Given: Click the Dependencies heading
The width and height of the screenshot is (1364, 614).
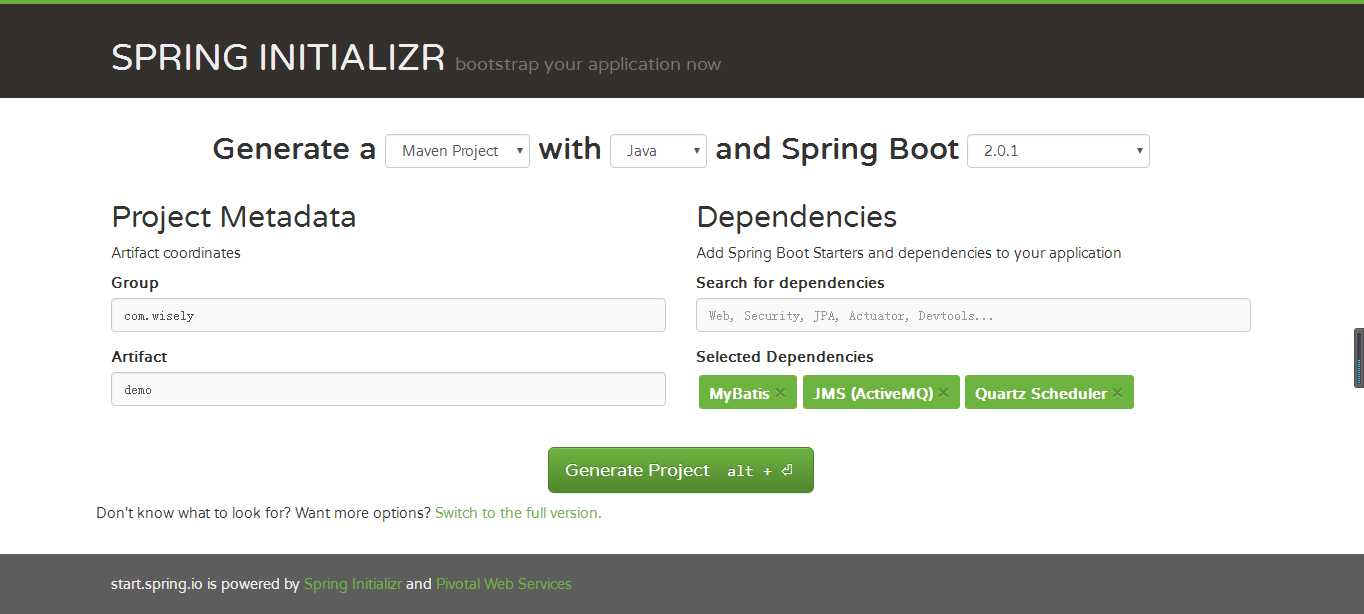Looking at the screenshot, I should tap(796, 217).
